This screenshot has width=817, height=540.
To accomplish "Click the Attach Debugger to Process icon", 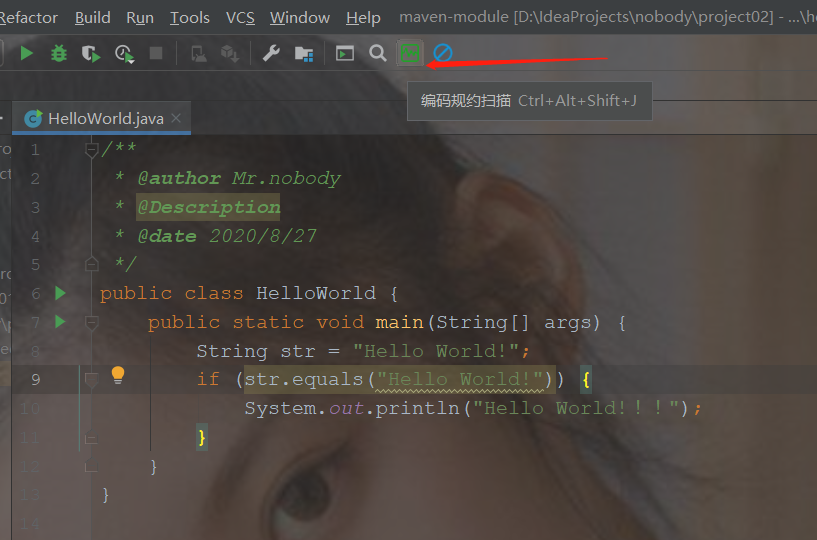I will pos(199,54).
